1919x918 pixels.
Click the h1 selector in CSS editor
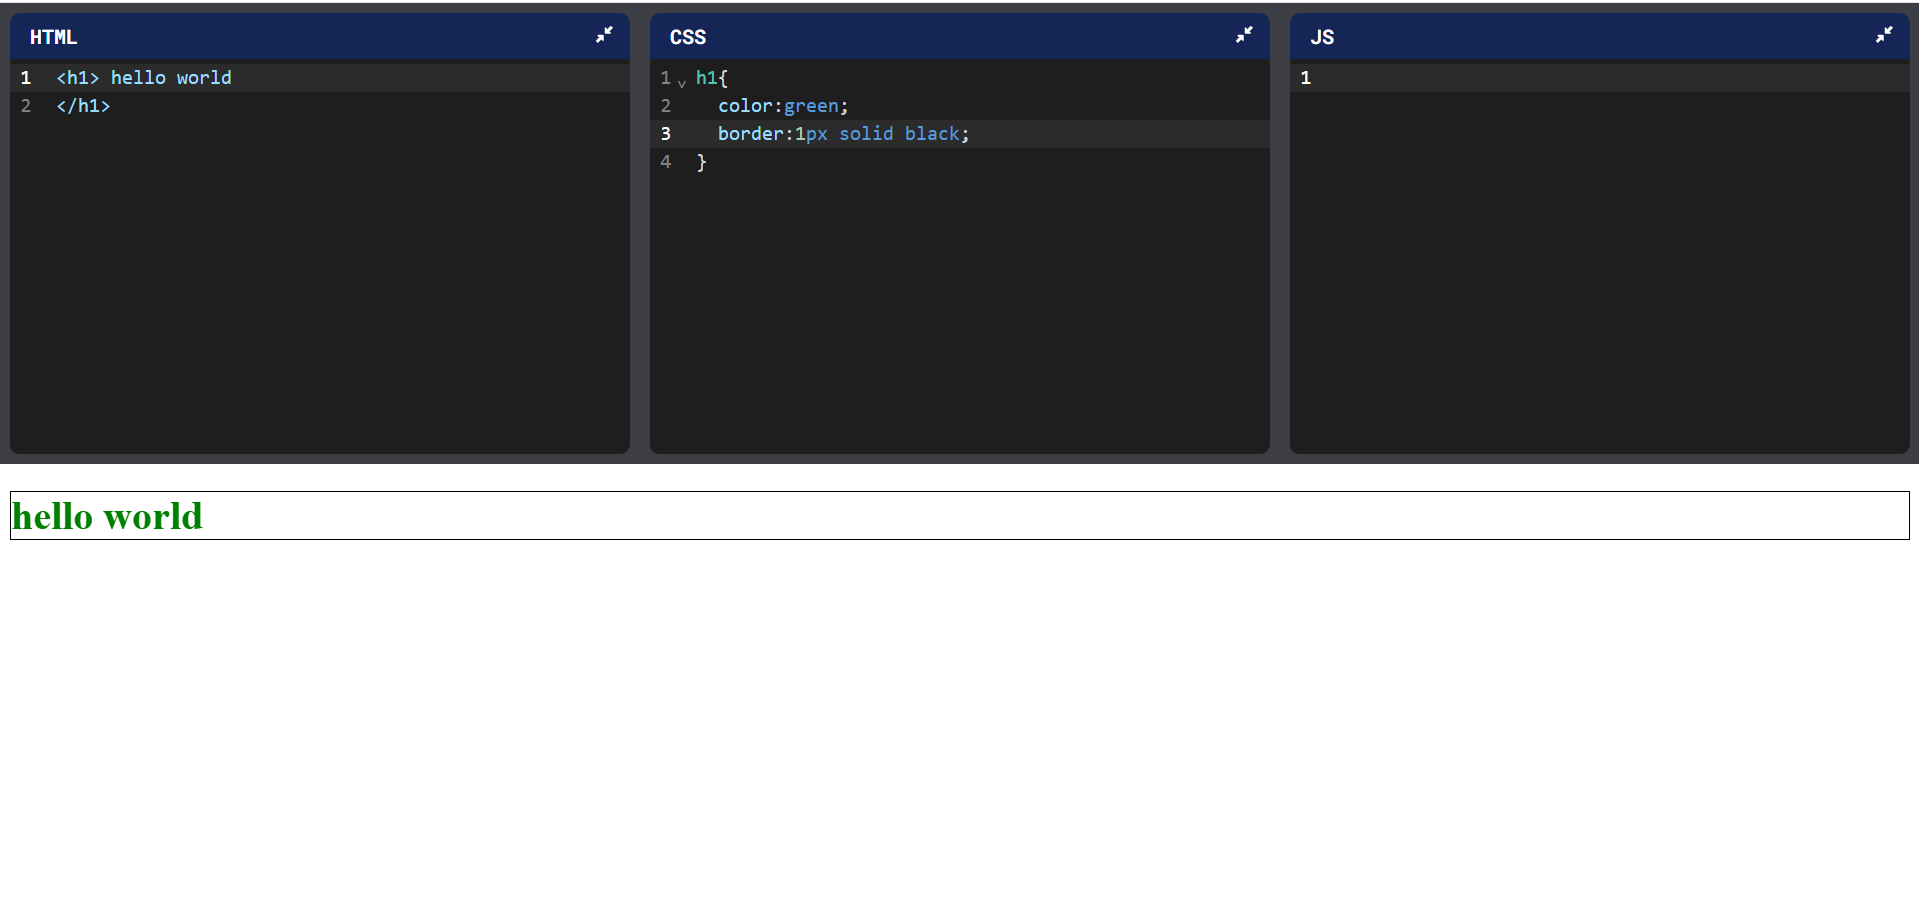[x=707, y=78]
